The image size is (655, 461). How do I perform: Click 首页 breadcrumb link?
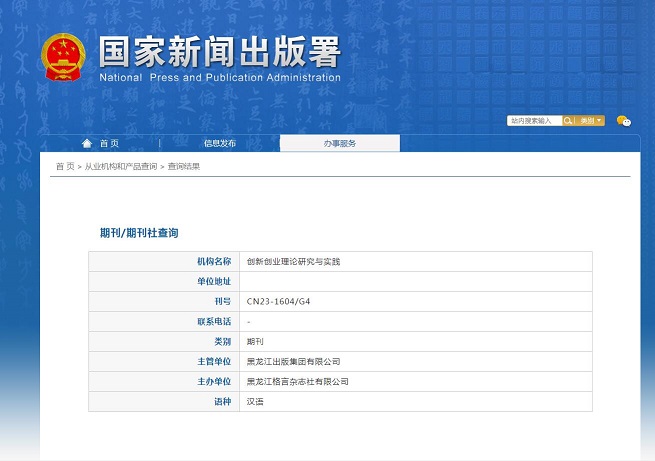64,166
